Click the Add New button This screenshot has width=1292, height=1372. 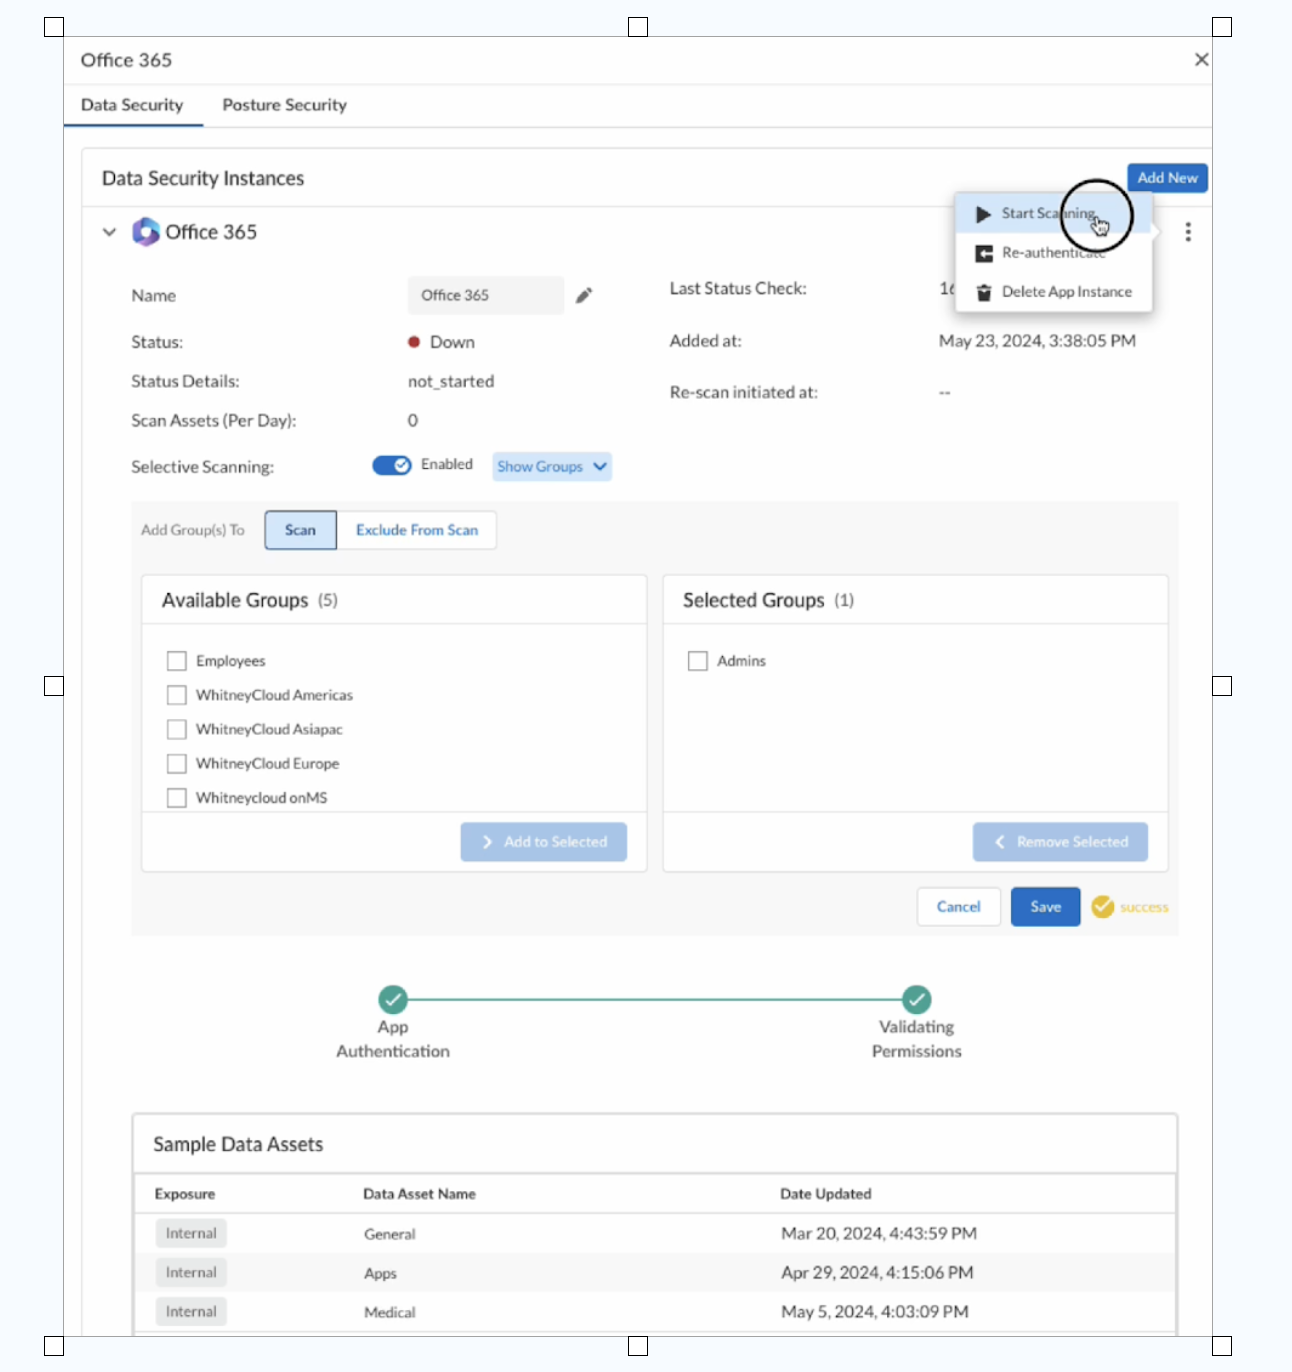pyautogui.click(x=1167, y=178)
